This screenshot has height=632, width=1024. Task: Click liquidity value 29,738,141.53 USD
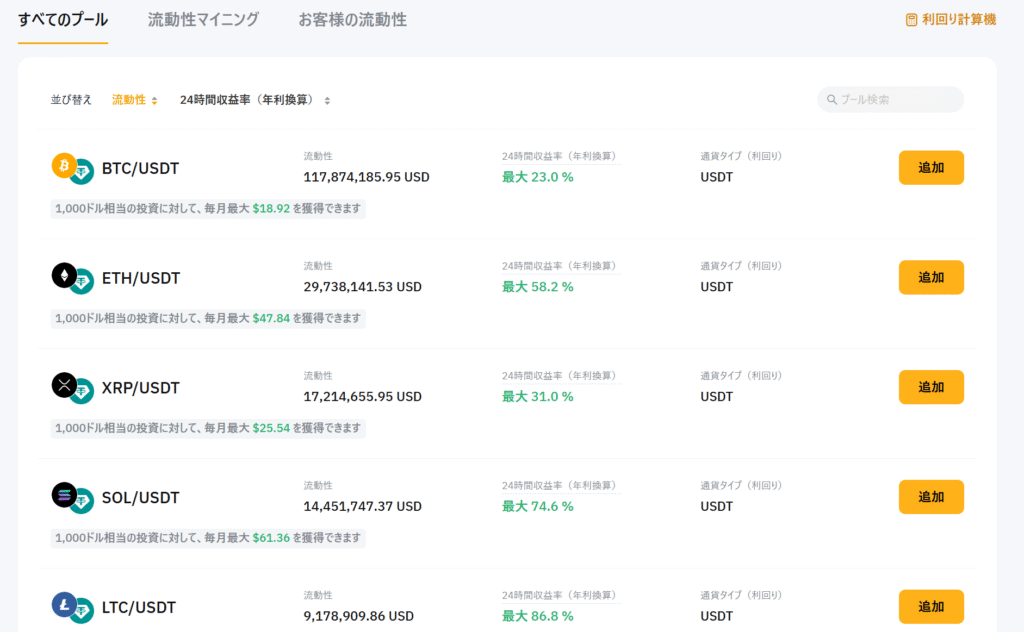click(362, 287)
